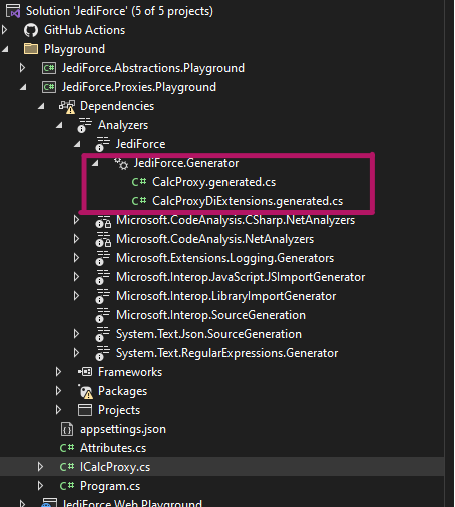Click the Dependencies warning icon

point(67,107)
